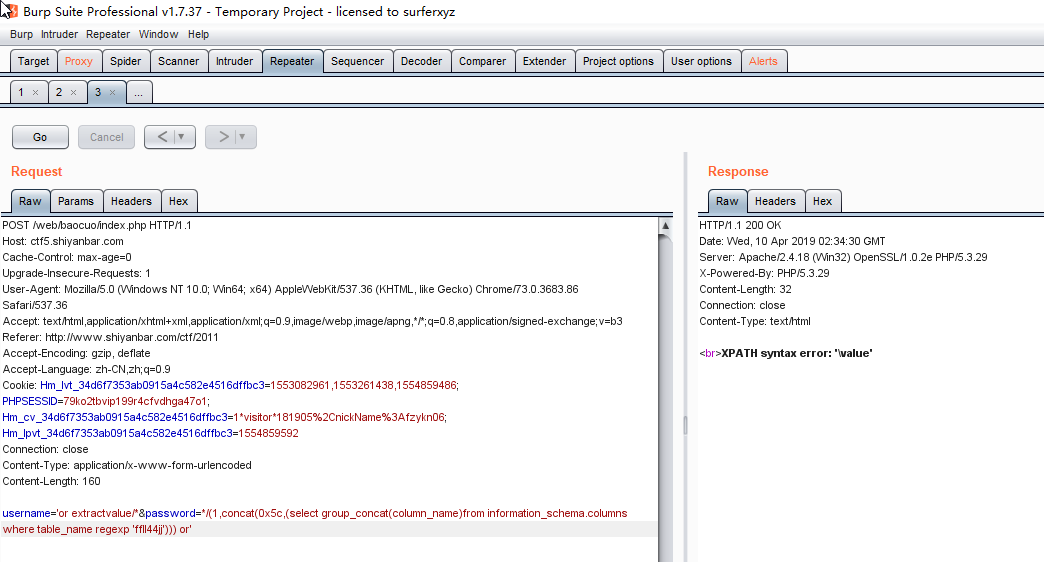Screen dimensions: 1044x562
Task: Click the Cancel button
Action: (x=107, y=137)
